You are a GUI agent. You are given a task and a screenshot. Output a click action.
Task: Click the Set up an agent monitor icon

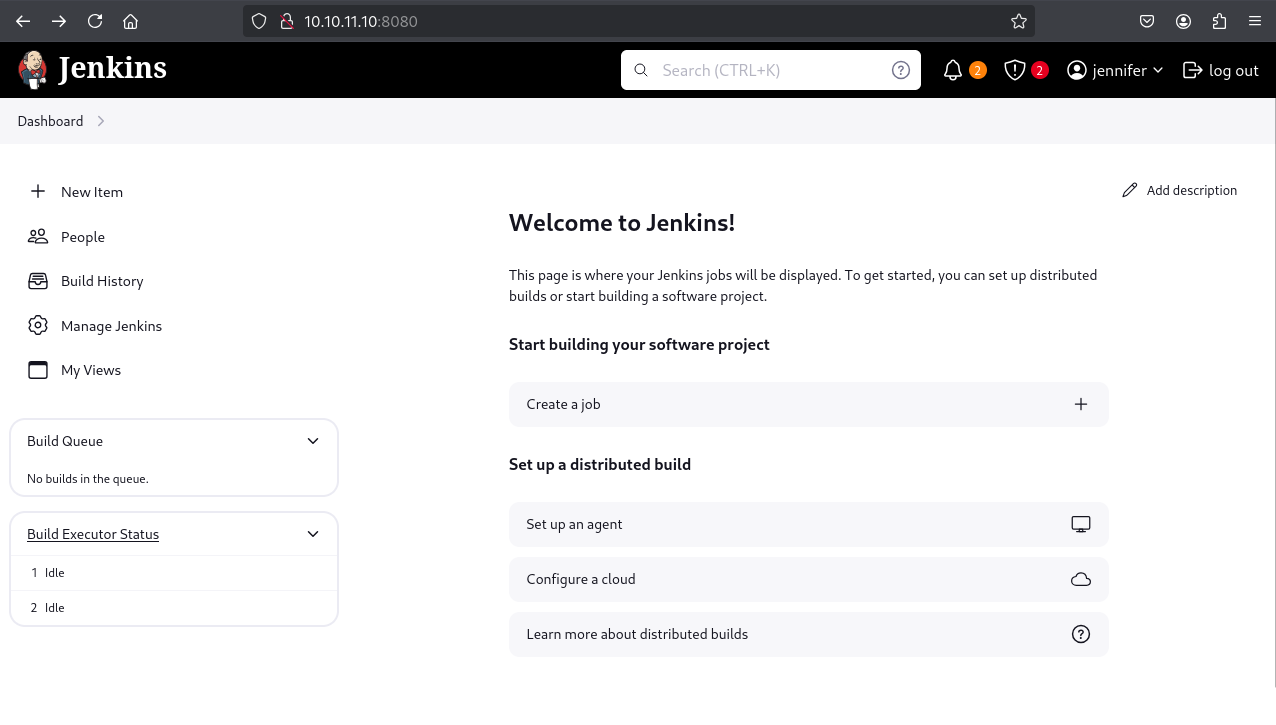click(x=1080, y=524)
